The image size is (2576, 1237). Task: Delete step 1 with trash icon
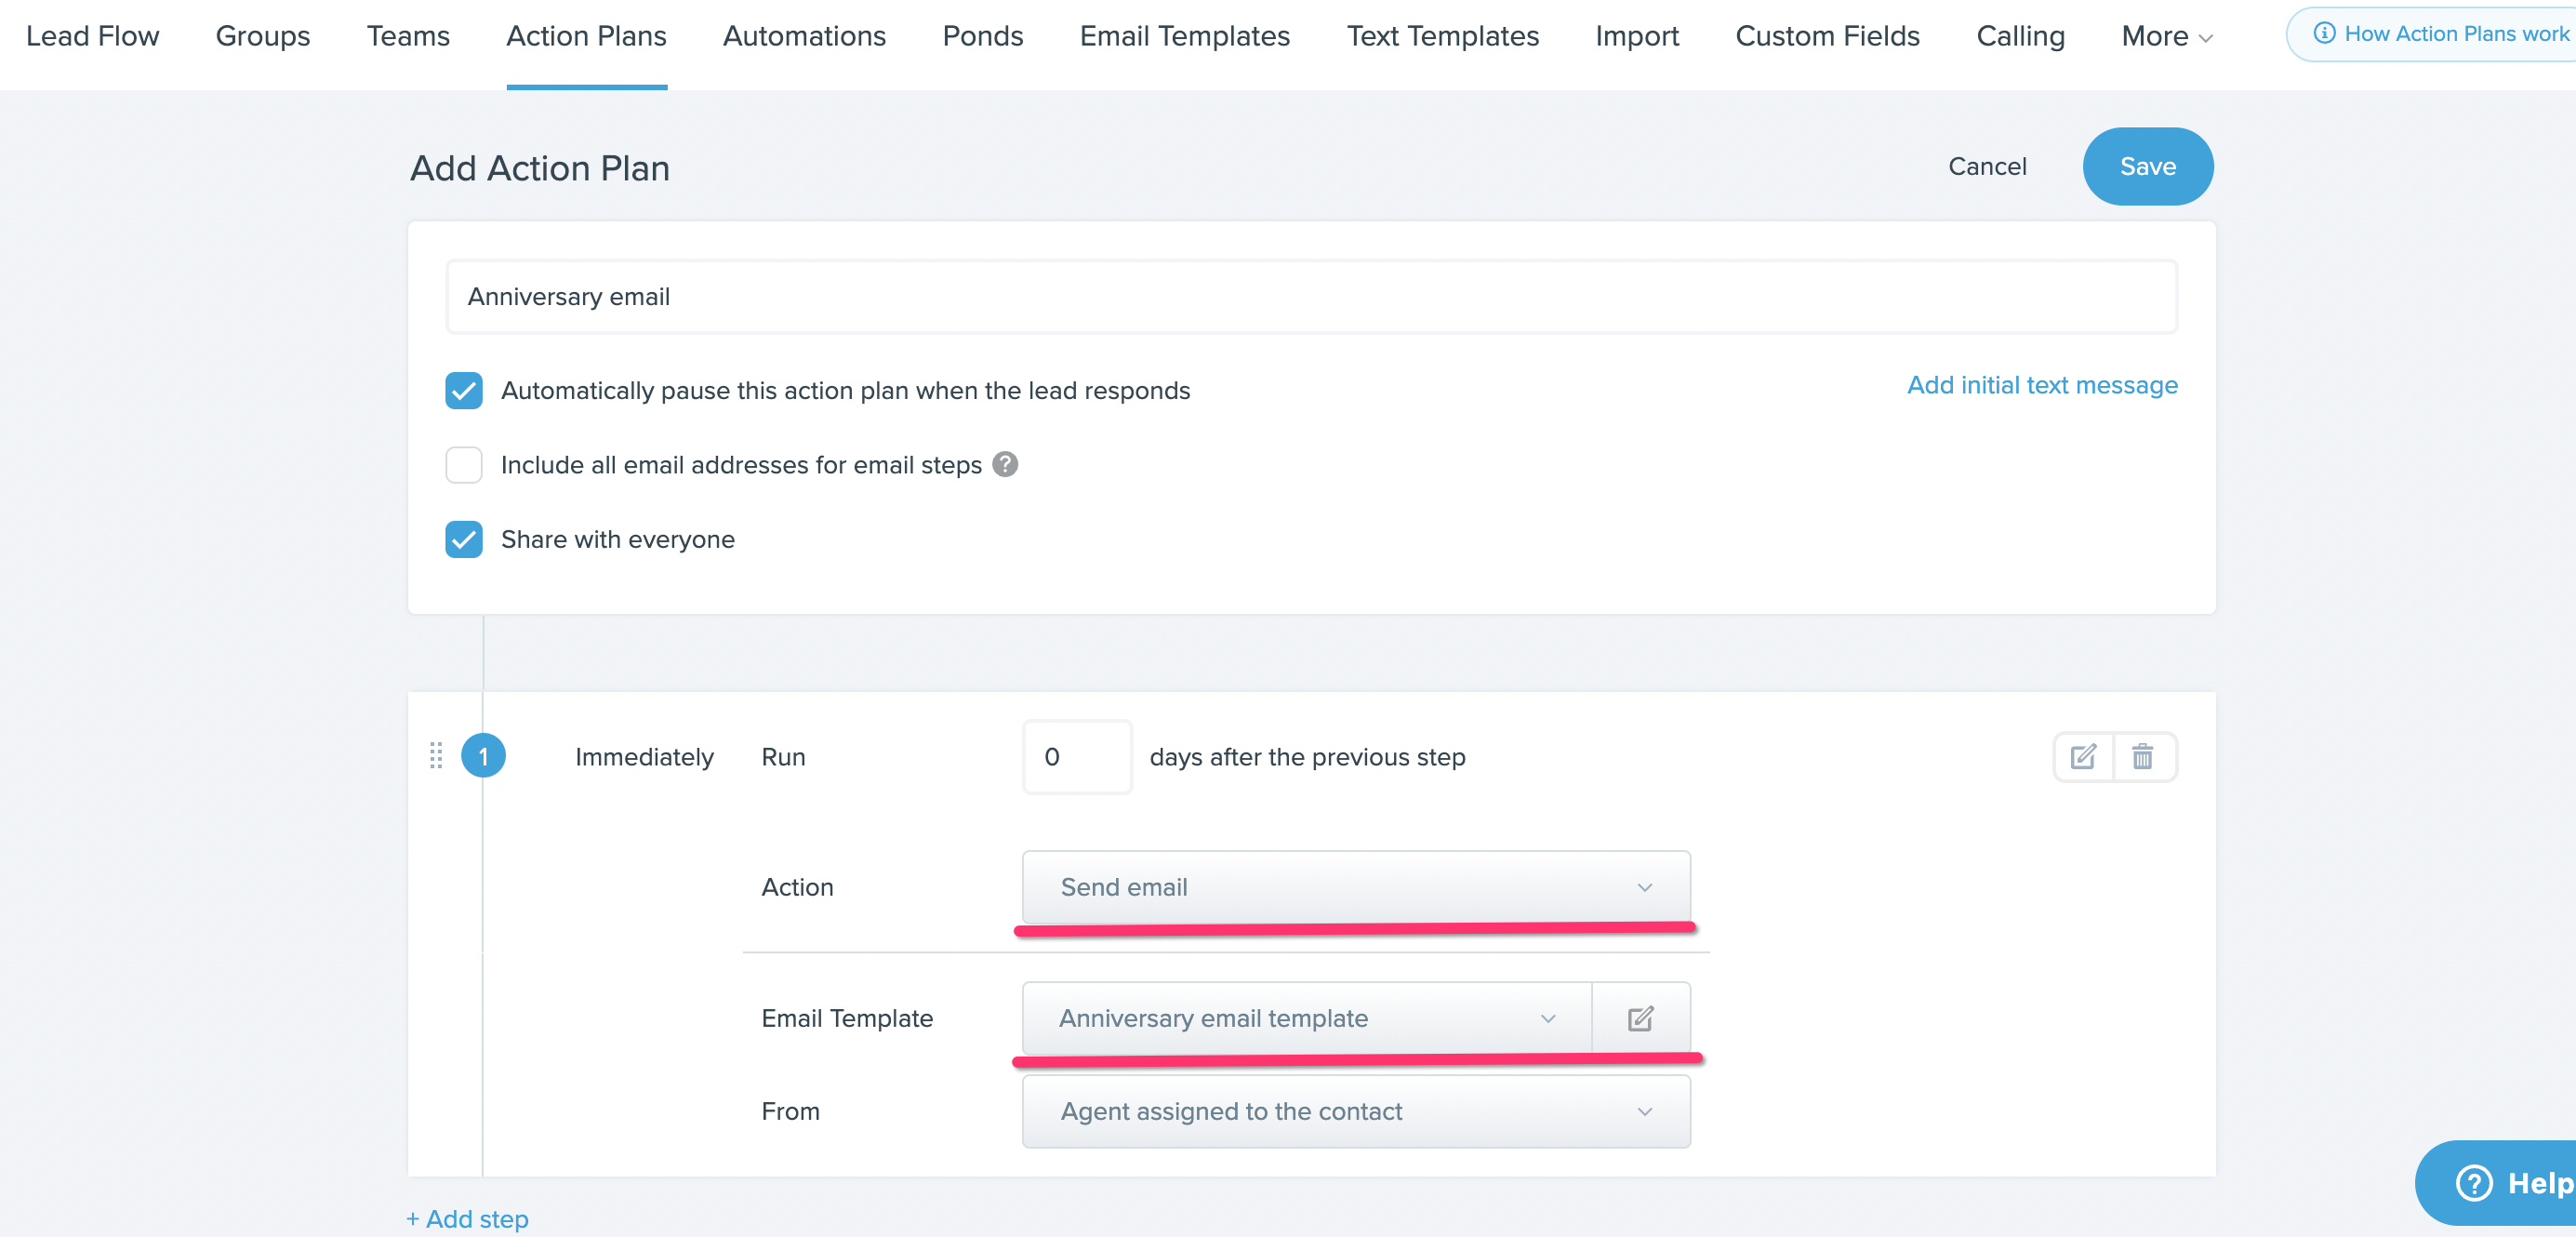(2142, 757)
